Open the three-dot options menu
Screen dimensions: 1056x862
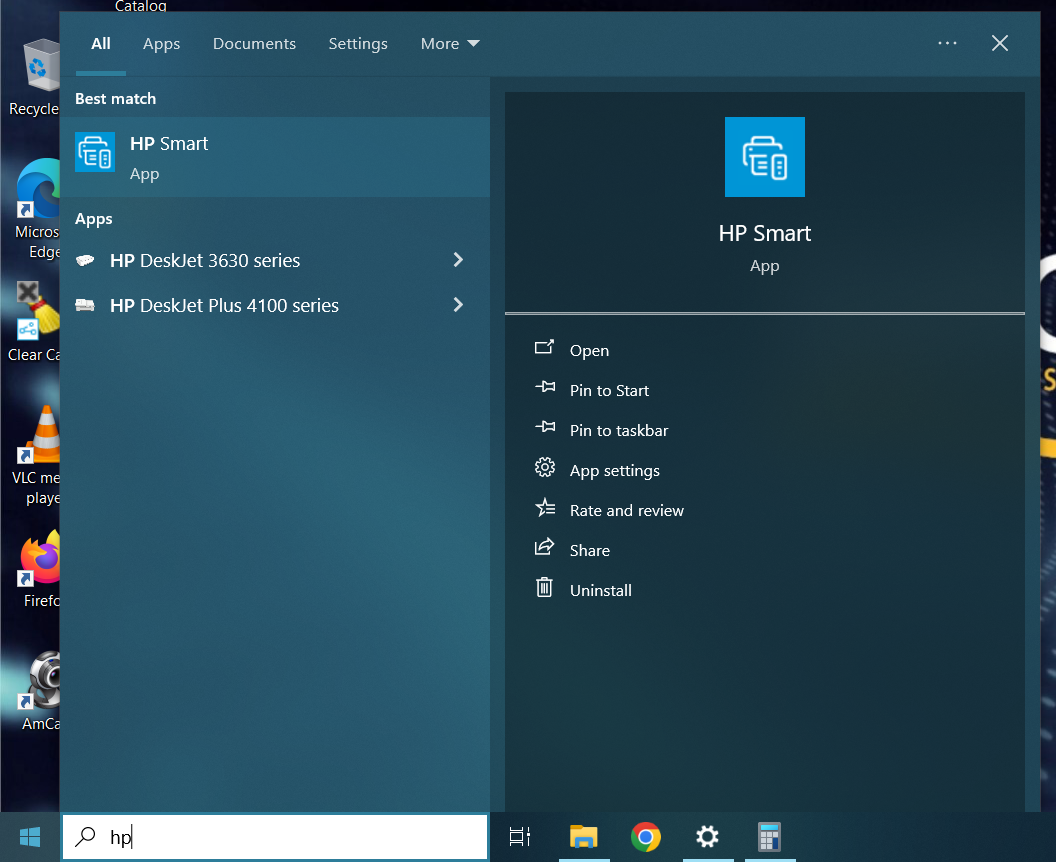tap(947, 43)
